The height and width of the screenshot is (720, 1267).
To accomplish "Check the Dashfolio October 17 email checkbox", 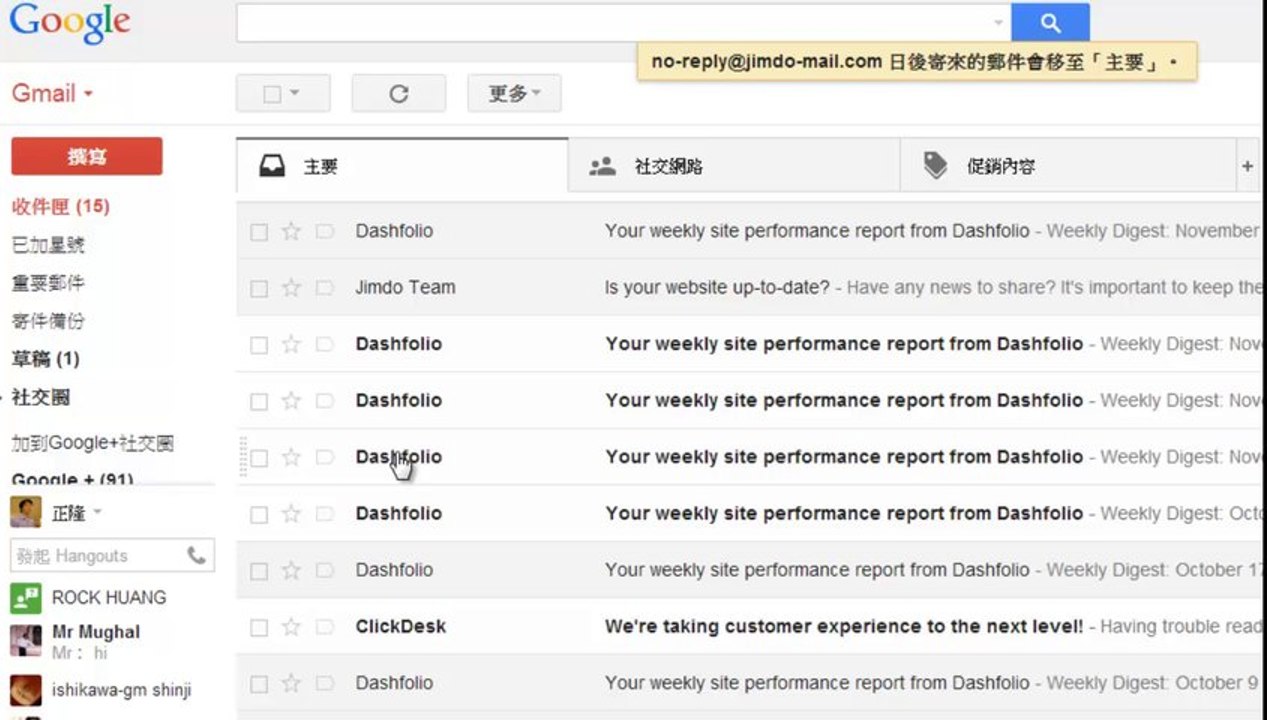I will (259, 572).
